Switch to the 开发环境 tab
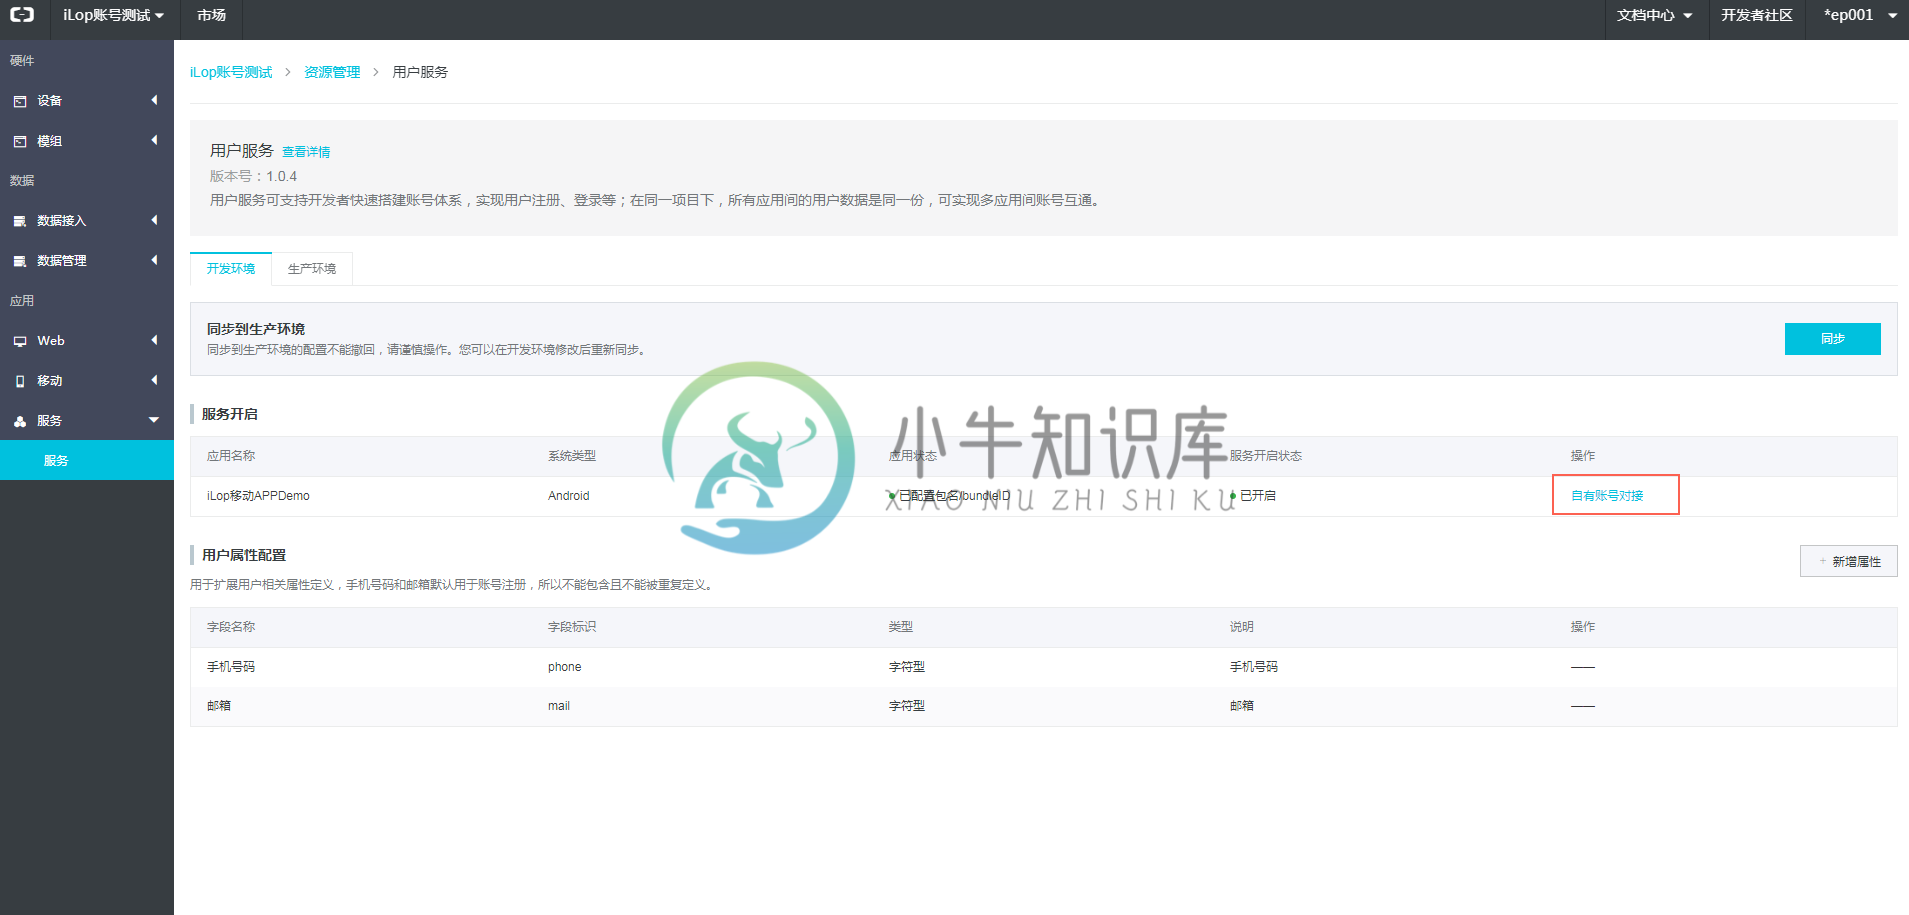 pos(231,268)
